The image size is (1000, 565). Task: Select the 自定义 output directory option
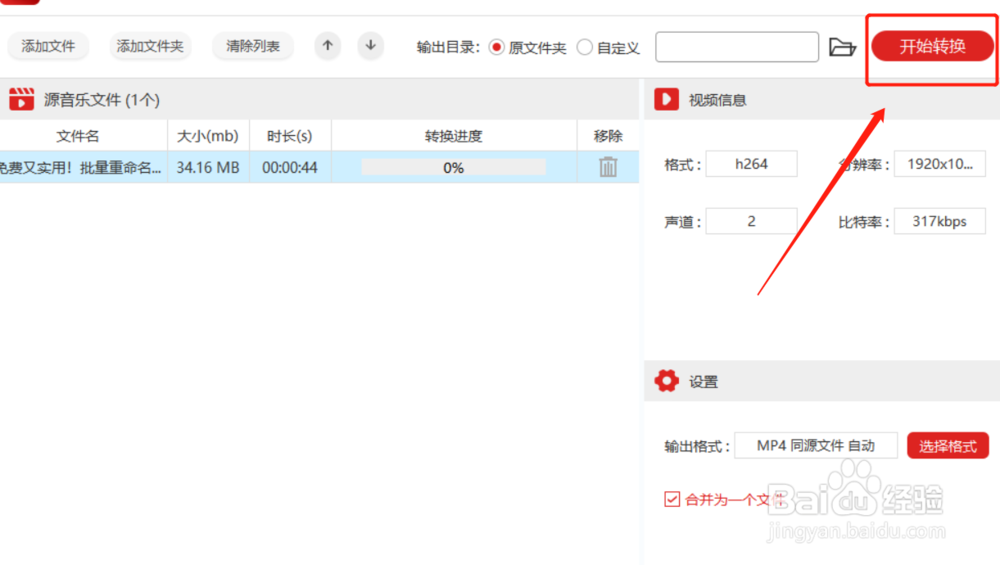[x=584, y=47]
